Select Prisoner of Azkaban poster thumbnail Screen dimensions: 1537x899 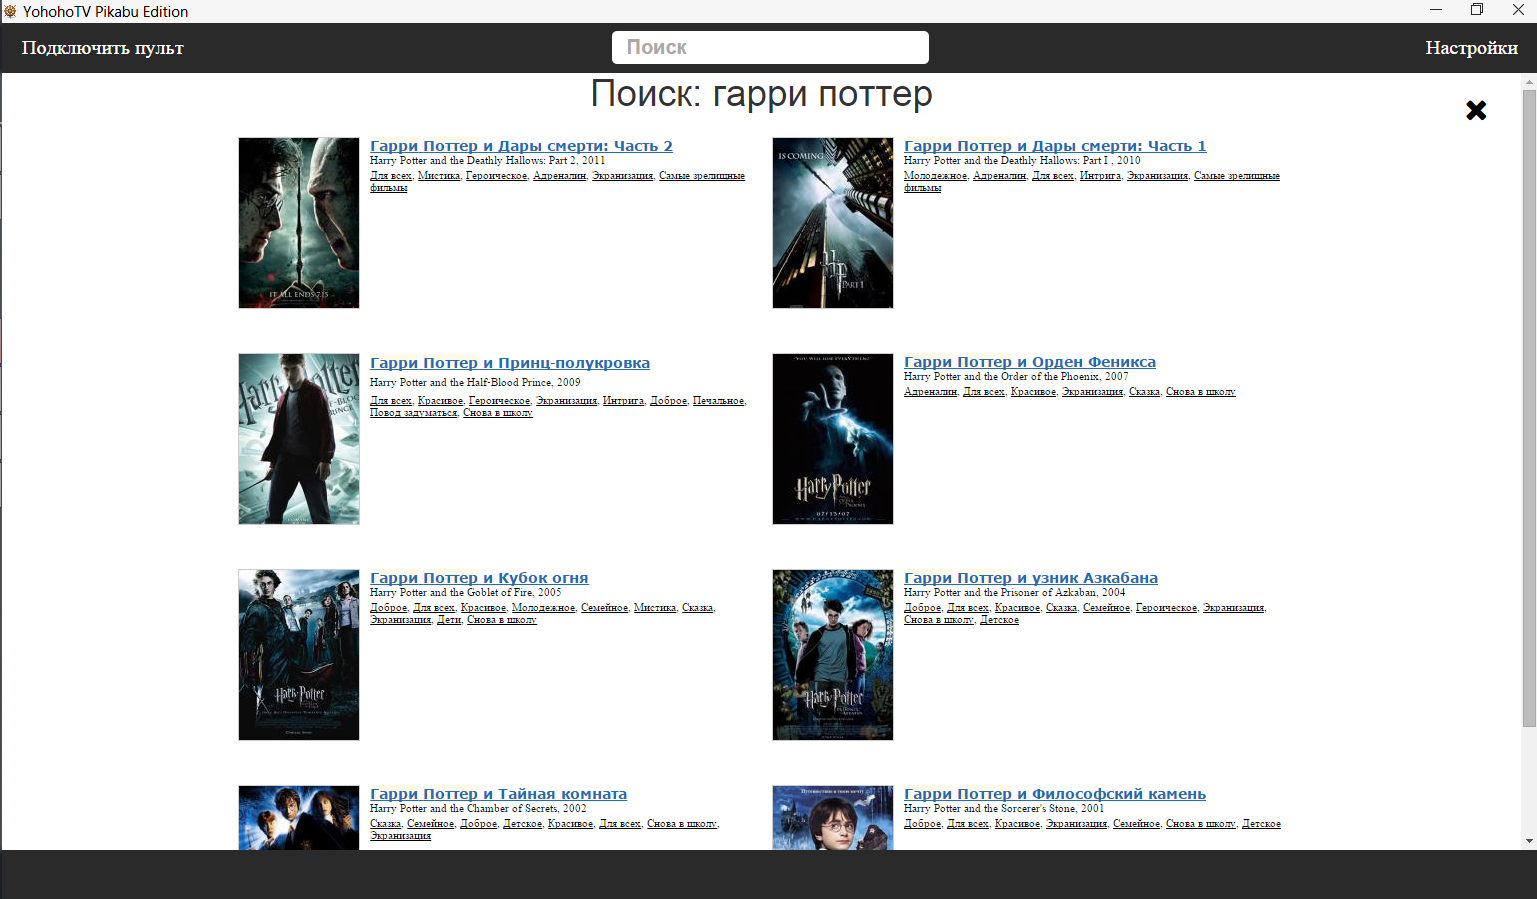(x=833, y=655)
